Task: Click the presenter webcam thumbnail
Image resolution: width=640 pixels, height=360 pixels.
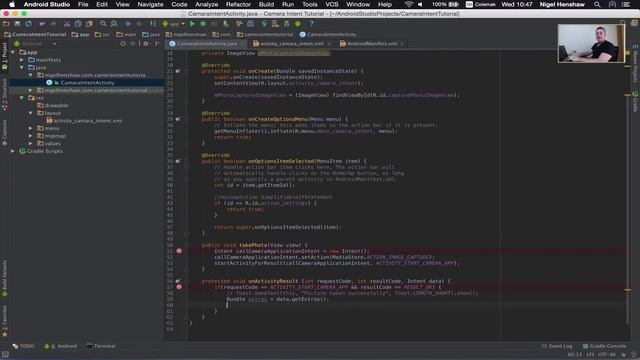Action: tap(591, 43)
